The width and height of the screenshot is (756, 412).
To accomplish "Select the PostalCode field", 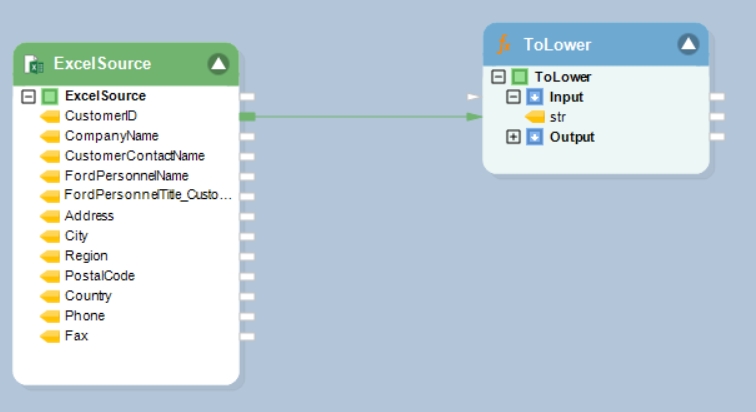I will [100, 276].
